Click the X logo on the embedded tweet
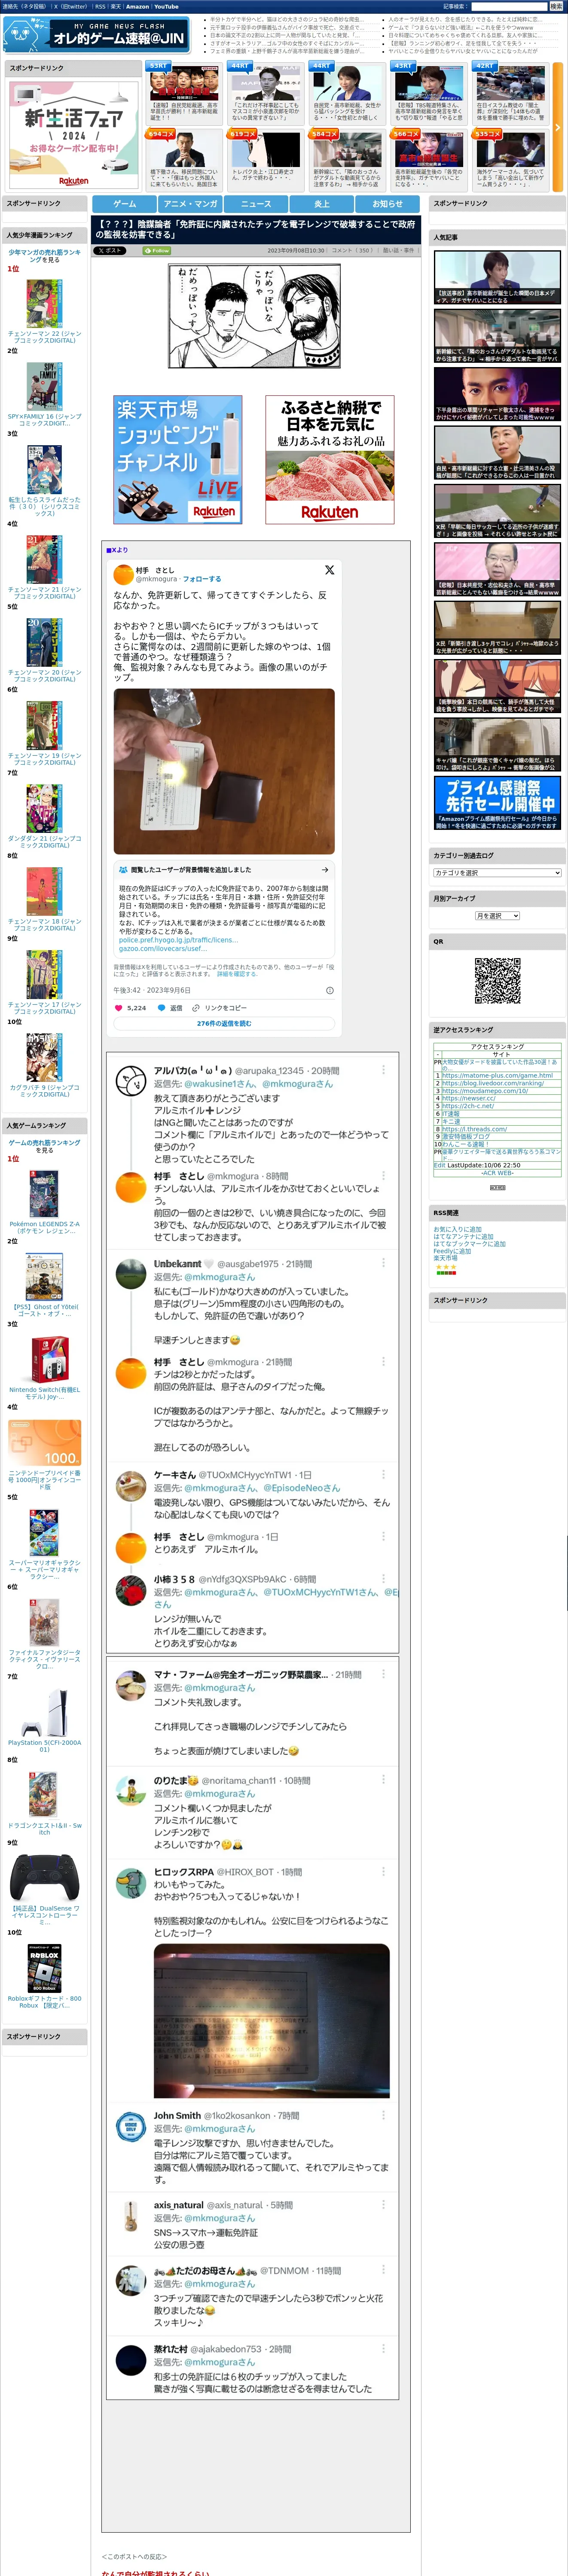Screen dimensions: 568x2576 pos(329,570)
